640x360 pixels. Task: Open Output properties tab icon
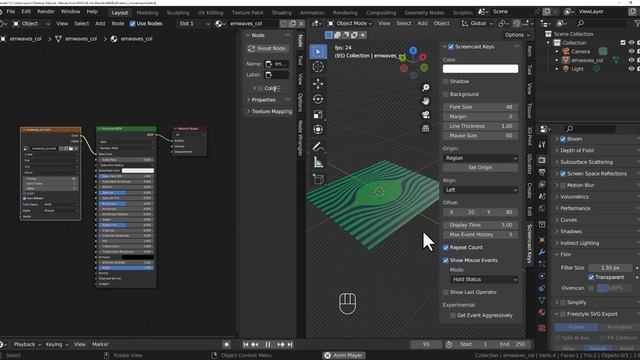pyautogui.click(x=542, y=172)
